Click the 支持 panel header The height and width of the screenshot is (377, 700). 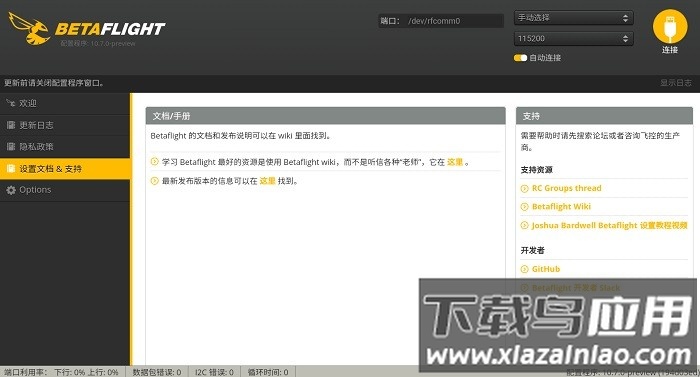604,116
